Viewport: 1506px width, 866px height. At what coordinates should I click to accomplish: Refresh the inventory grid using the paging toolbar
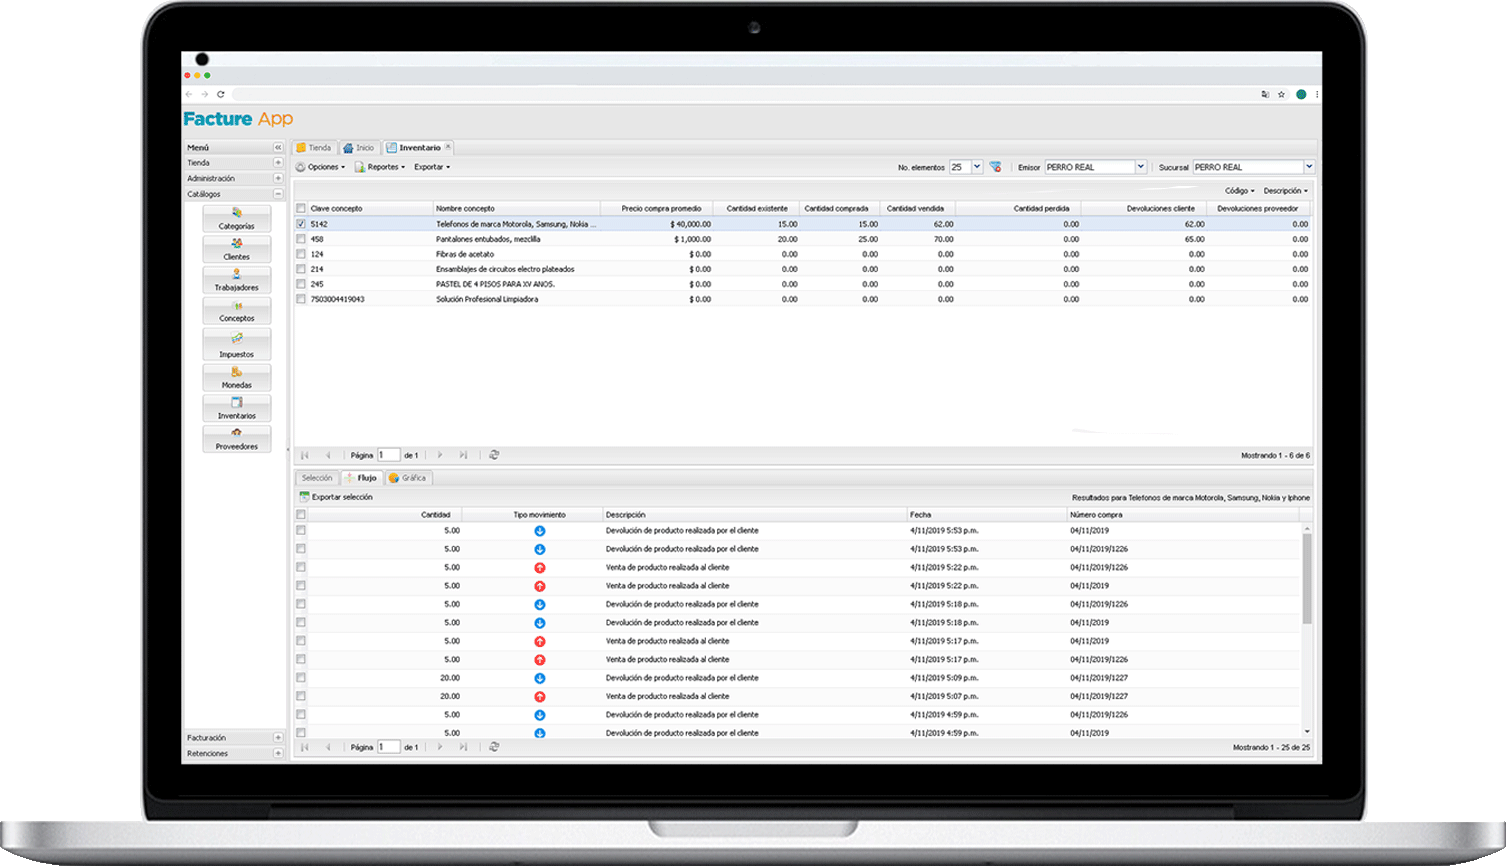494,455
